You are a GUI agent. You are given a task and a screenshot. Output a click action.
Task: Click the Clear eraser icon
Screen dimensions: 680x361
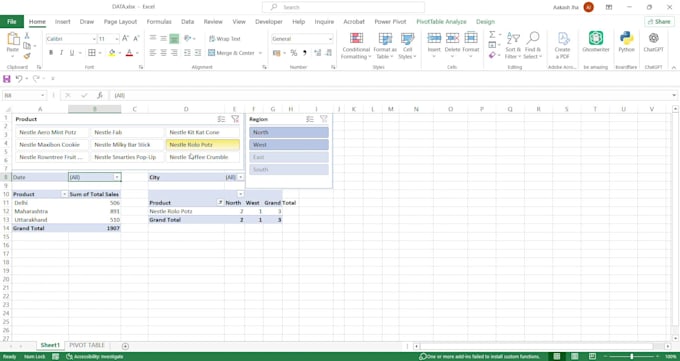pos(492,55)
